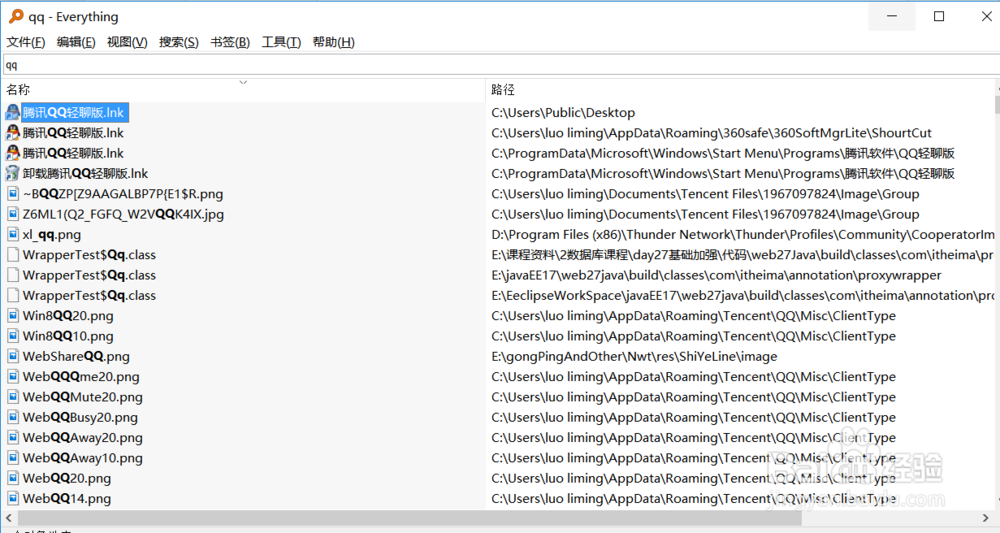
Task: Click path E:\gongPingAndOther\Nwt\res\ShiYeLine\image
Action: pos(634,356)
